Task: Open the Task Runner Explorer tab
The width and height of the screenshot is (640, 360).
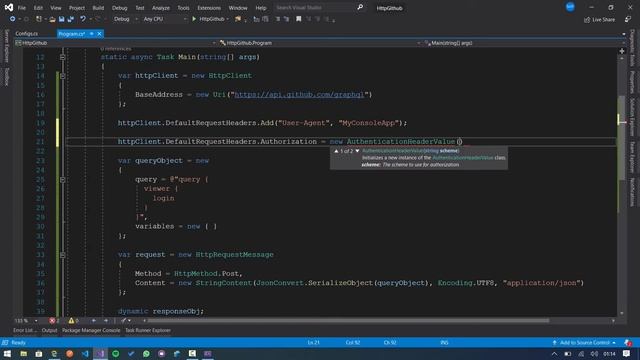Action: click(x=148, y=331)
